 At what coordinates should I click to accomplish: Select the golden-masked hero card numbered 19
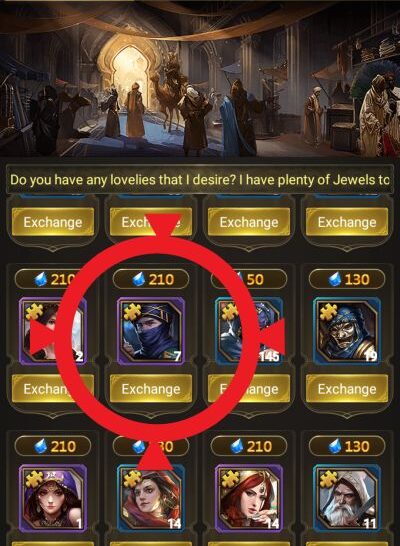pyautogui.click(x=347, y=331)
